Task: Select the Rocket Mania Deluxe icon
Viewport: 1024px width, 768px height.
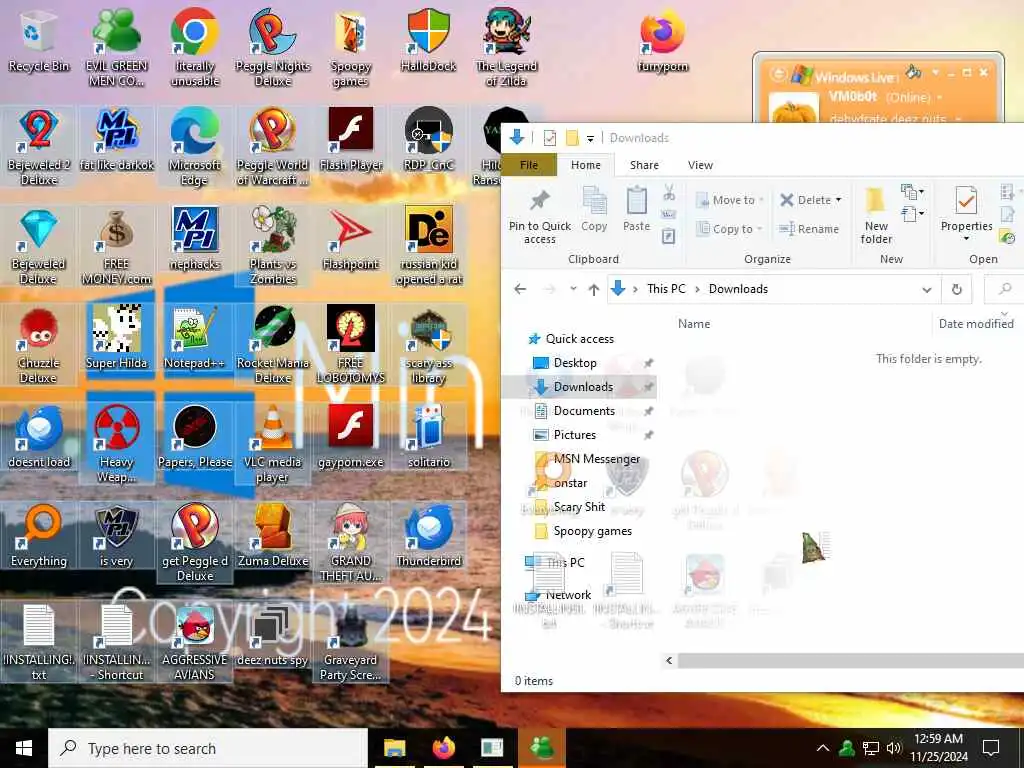Action: tap(273, 345)
